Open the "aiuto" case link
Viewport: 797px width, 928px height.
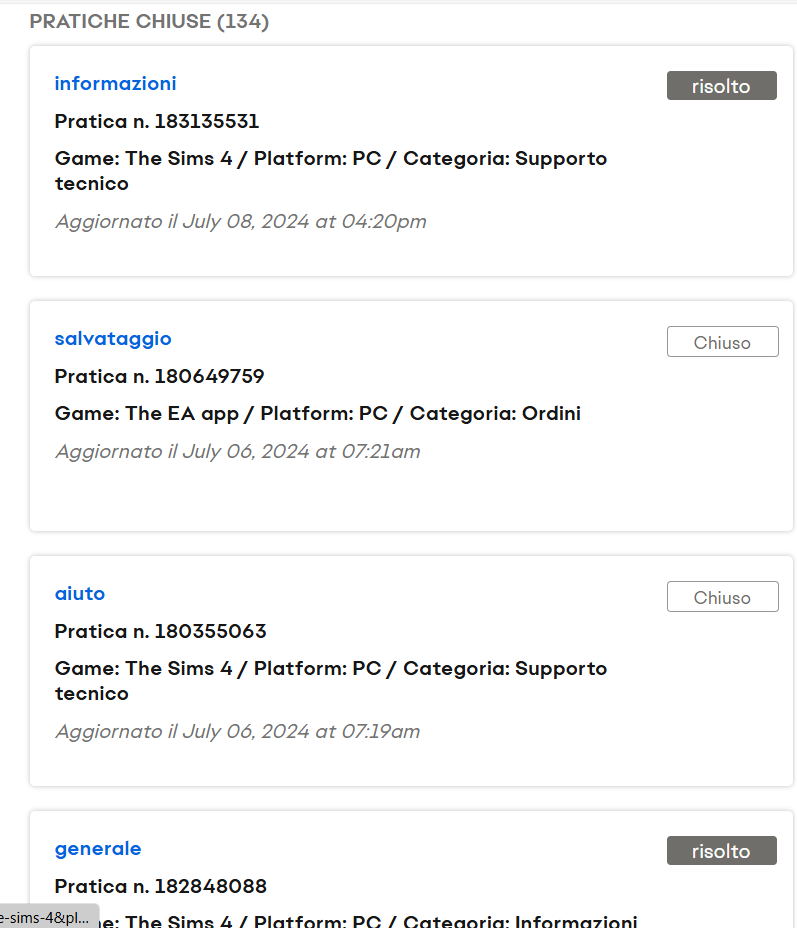[80, 594]
